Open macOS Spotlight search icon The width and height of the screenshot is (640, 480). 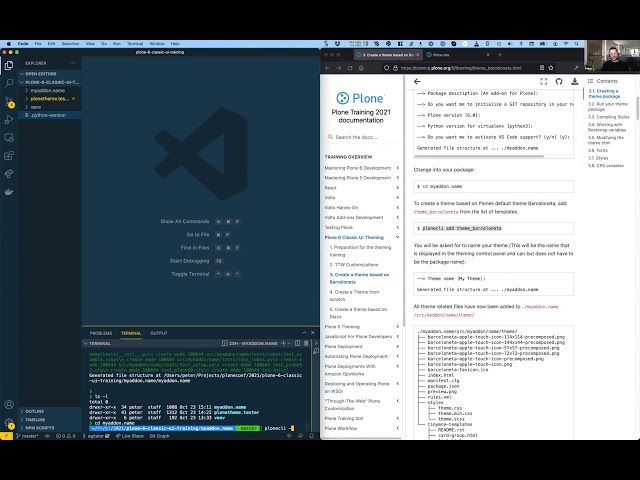pos(576,44)
